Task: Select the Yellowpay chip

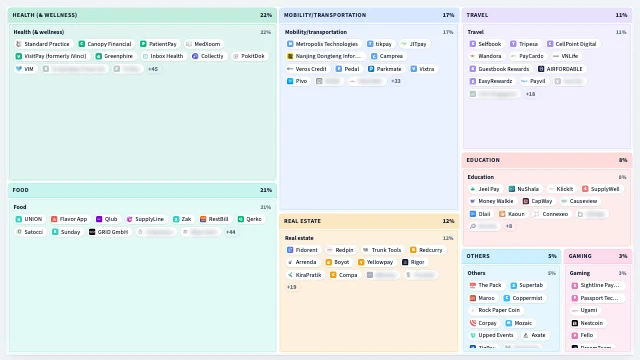Action: click(x=376, y=262)
